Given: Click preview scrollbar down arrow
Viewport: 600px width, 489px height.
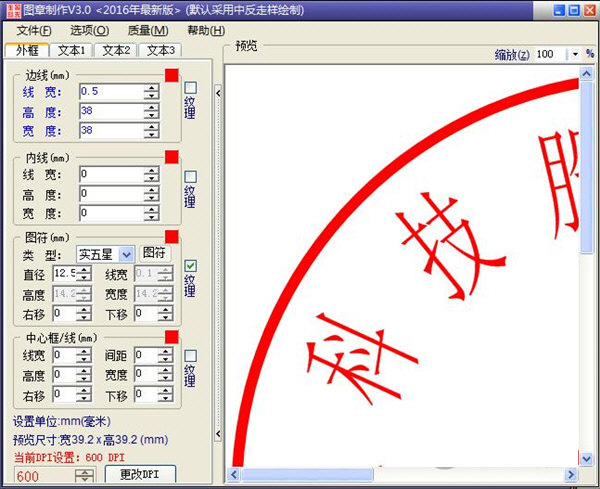Looking at the screenshot, I should pos(586,458).
